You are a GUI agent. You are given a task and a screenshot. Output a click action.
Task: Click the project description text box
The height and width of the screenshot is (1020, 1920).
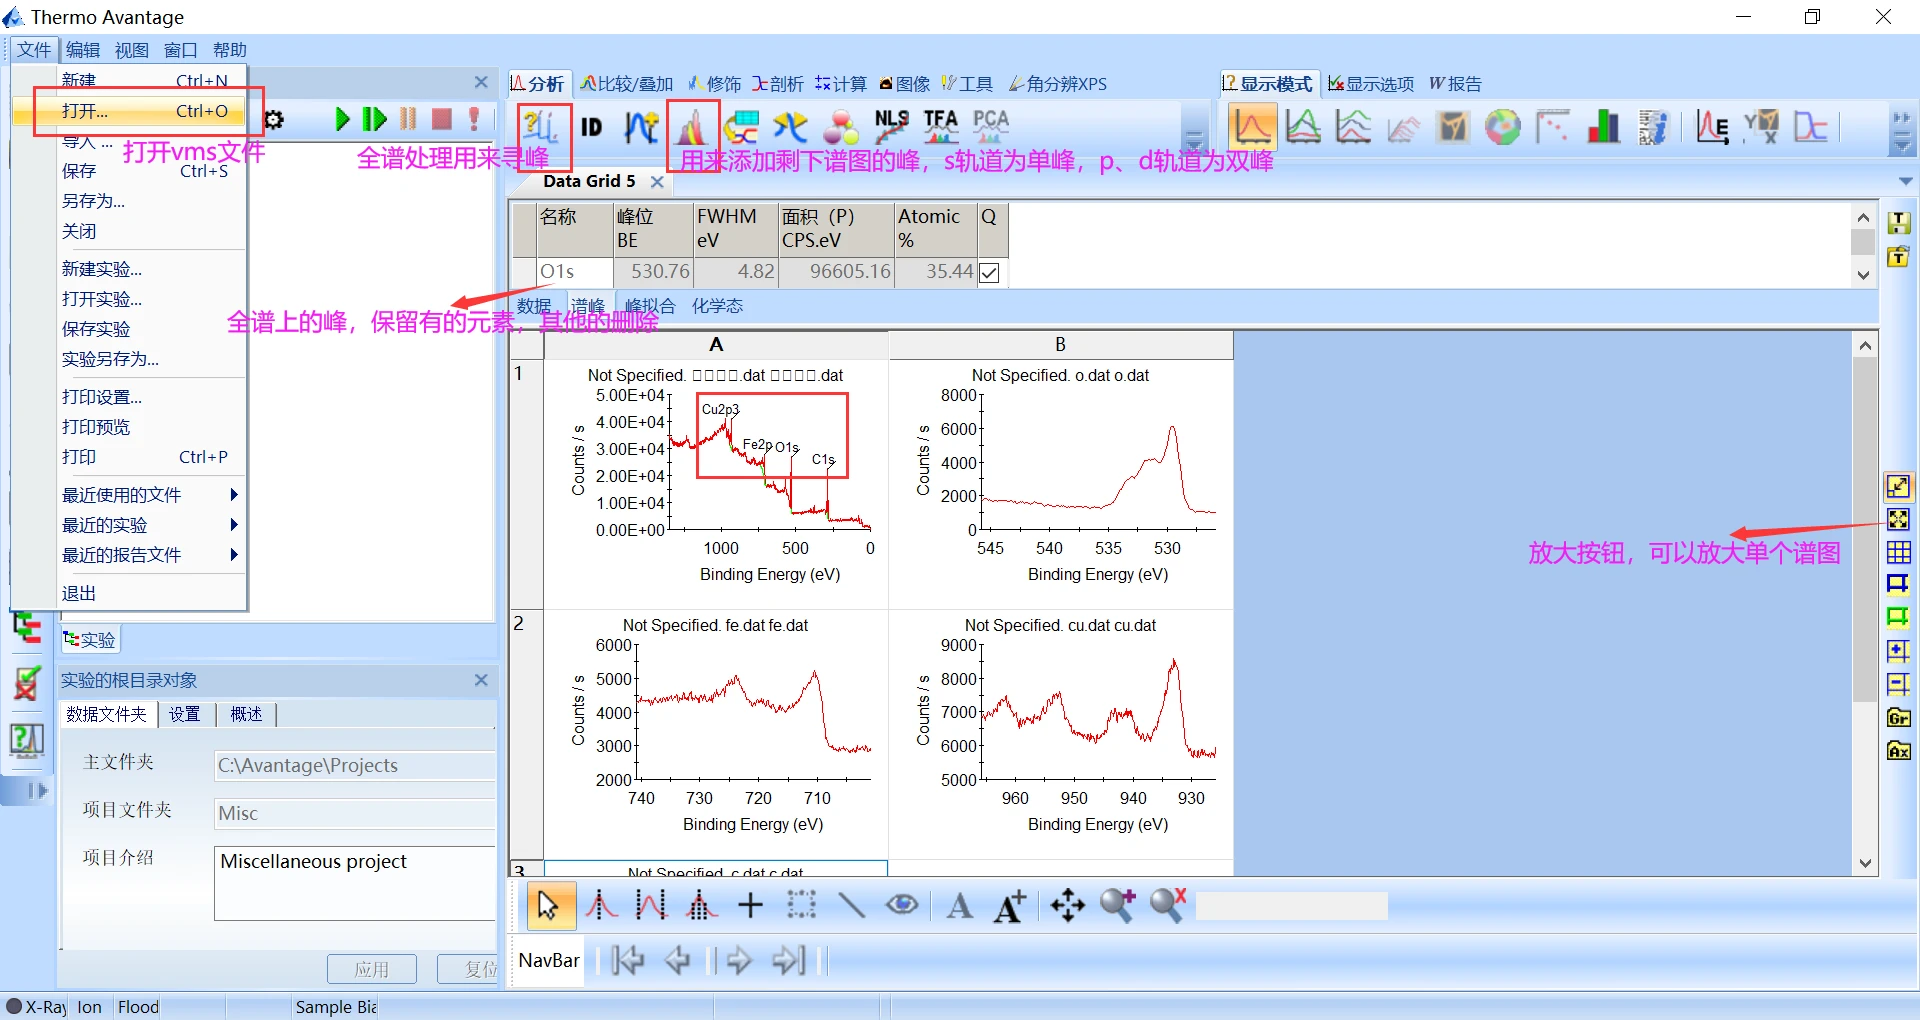[x=355, y=883]
